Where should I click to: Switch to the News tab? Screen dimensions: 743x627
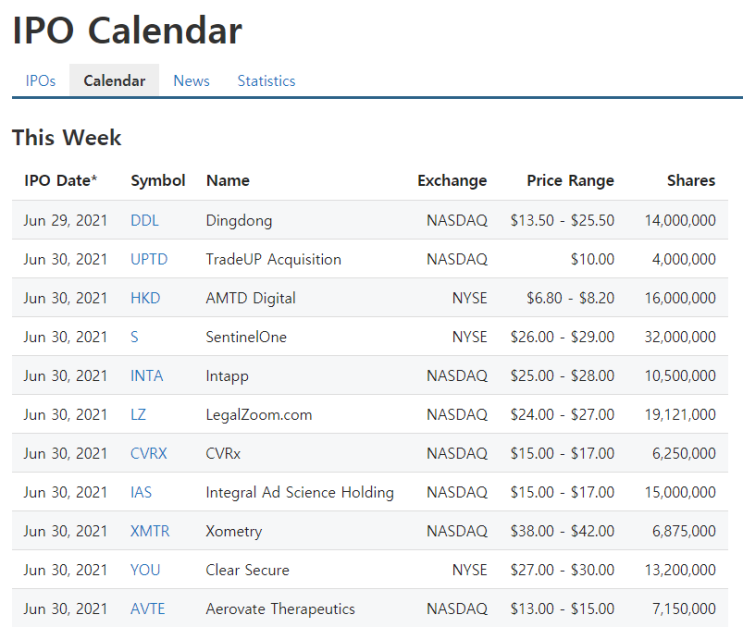click(191, 81)
